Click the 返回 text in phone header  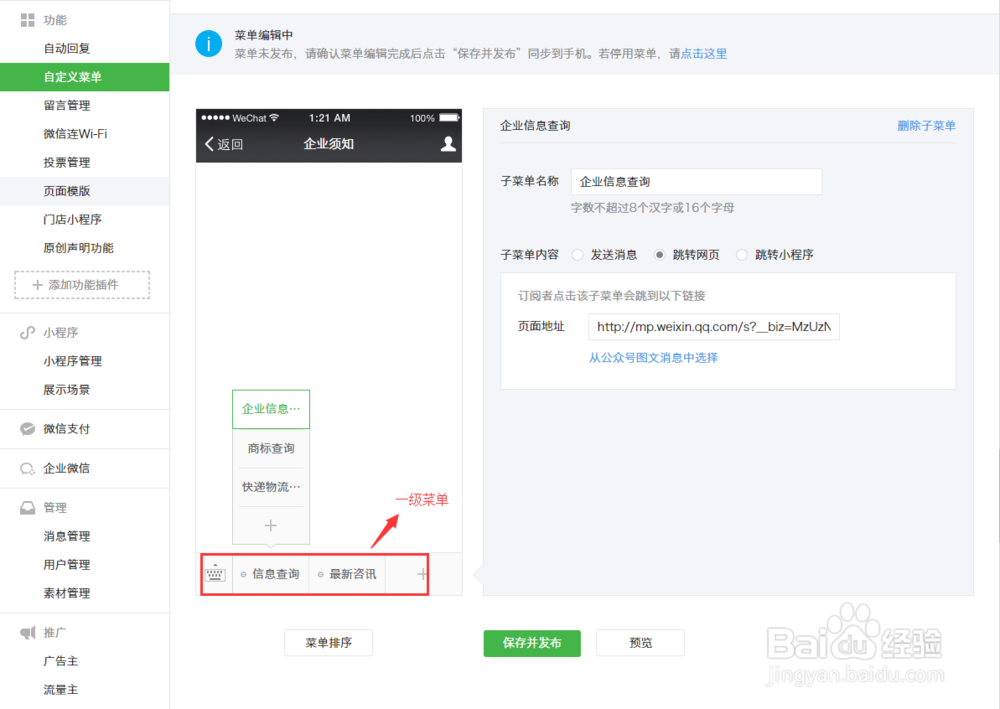[230, 145]
